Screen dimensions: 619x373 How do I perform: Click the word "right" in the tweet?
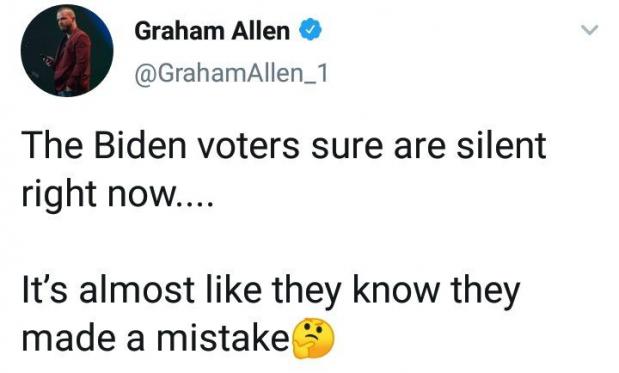coord(60,196)
